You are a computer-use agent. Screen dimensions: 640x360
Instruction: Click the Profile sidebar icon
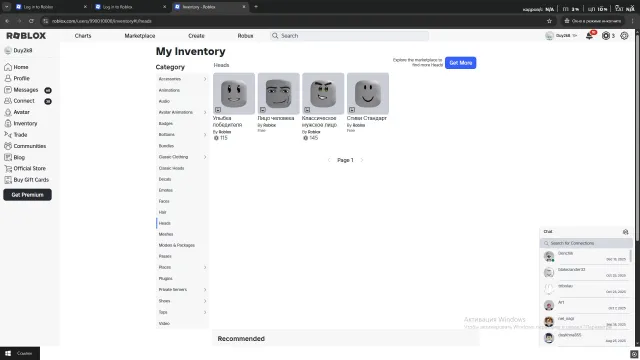pyautogui.click(x=8, y=78)
